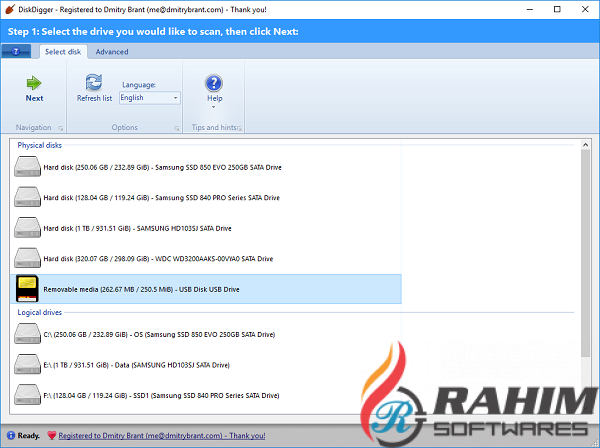This screenshot has height=448, width=600.
Task: Click the green Next arrow icon
Action: point(34,83)
